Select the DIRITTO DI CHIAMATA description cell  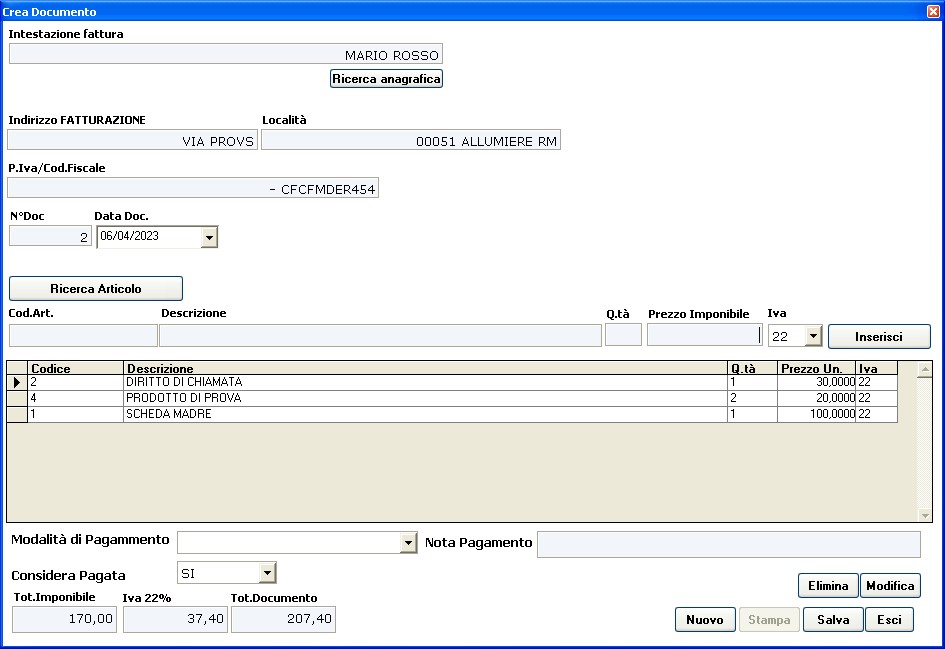tap(425, 382)
